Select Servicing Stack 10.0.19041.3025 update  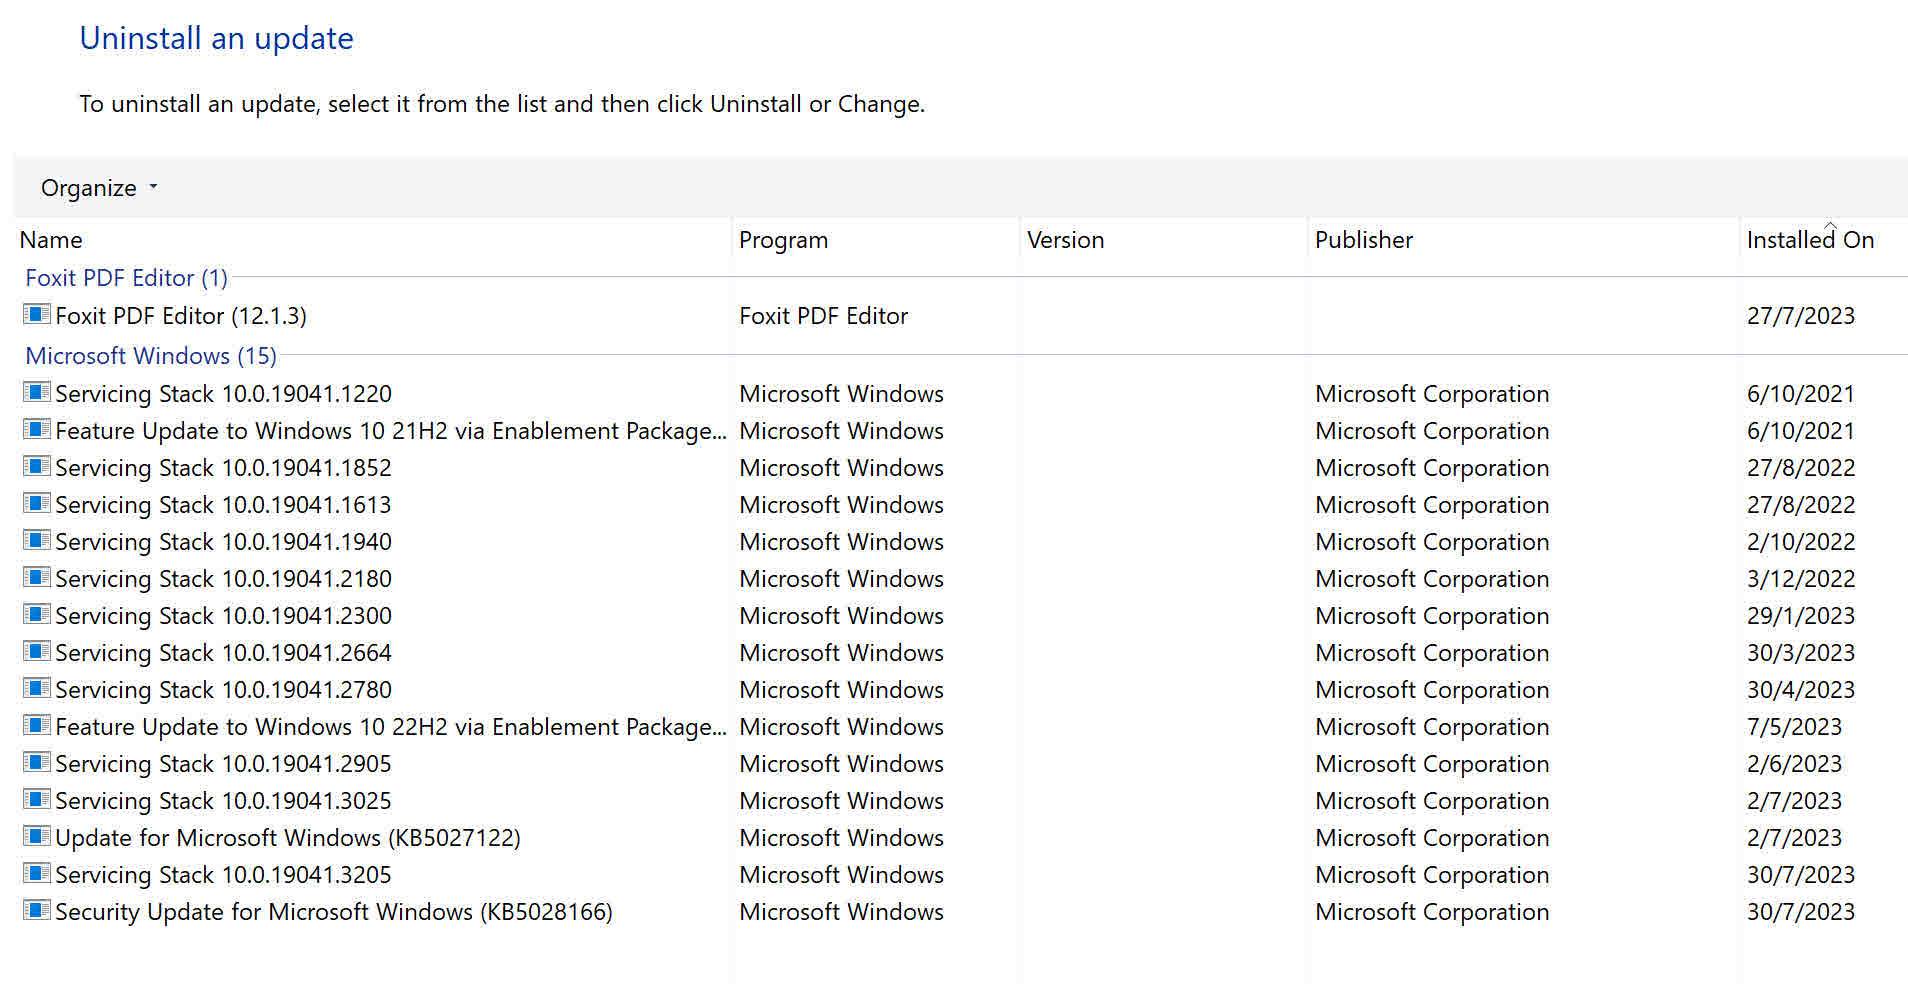coord(223,801)
